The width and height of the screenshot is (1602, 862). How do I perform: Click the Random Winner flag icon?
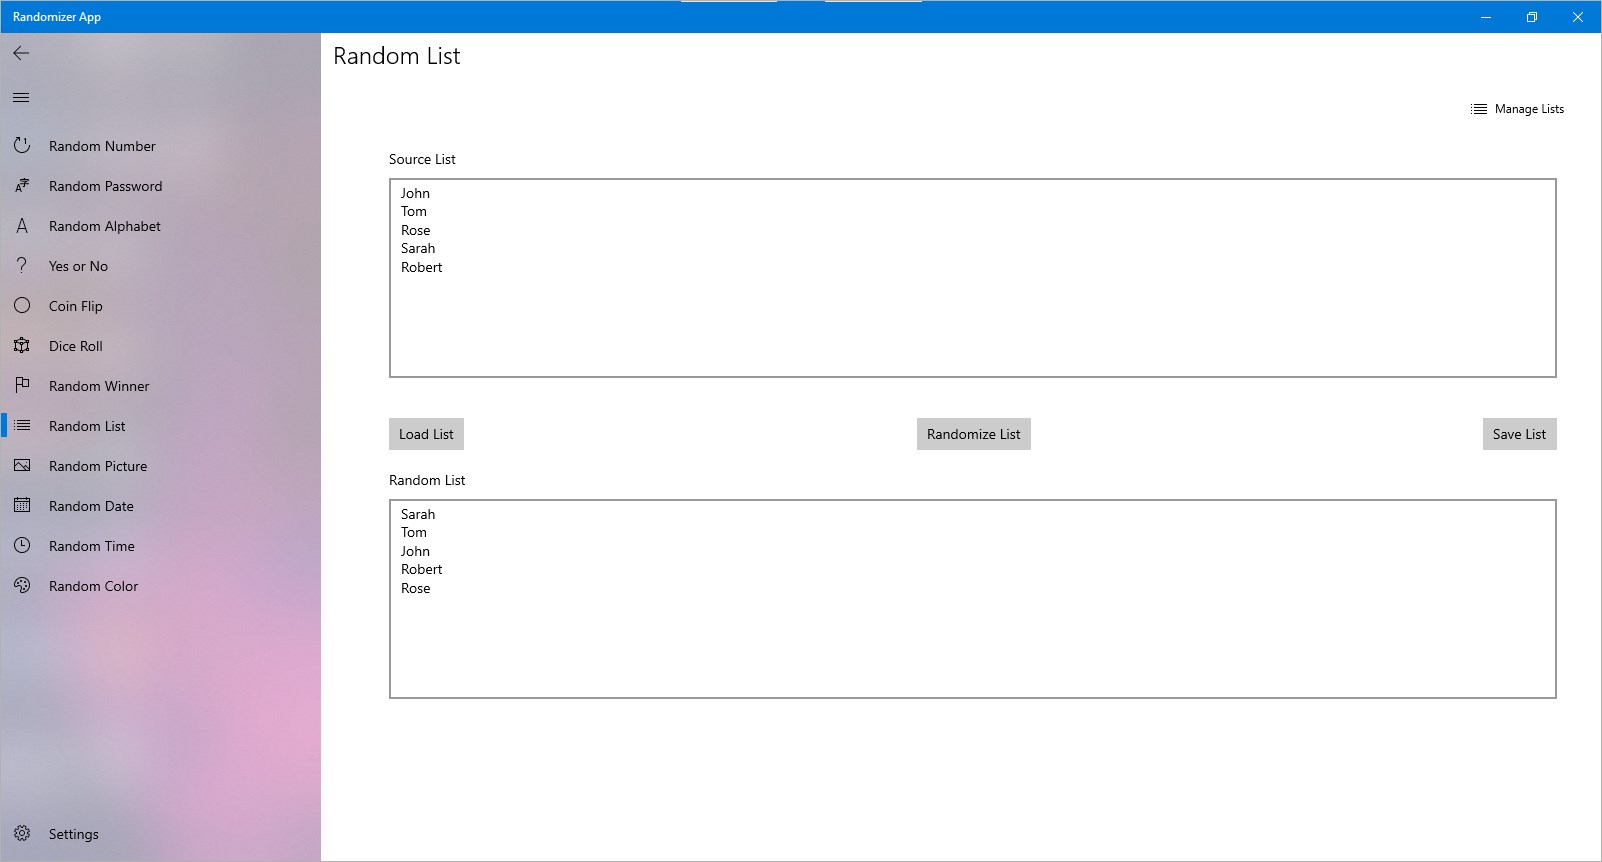(x=22, y=386)
